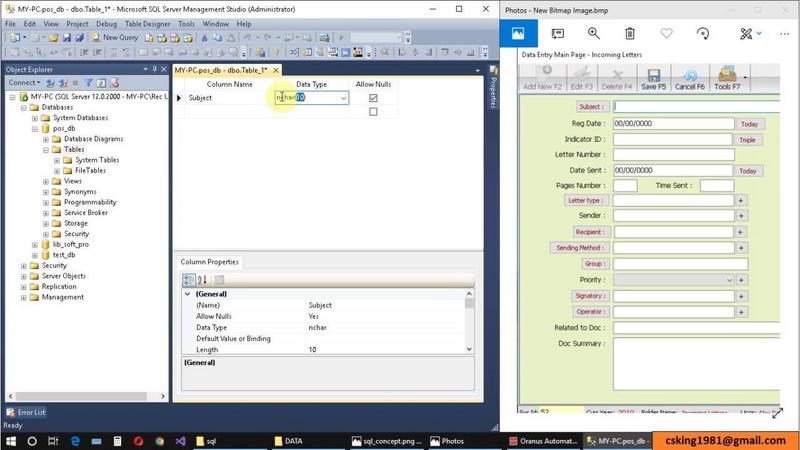Viewport: 800px width, 450px height.
Task: Click the Save All icon in SSMS toolbar
Action: [x=80, y=38]
